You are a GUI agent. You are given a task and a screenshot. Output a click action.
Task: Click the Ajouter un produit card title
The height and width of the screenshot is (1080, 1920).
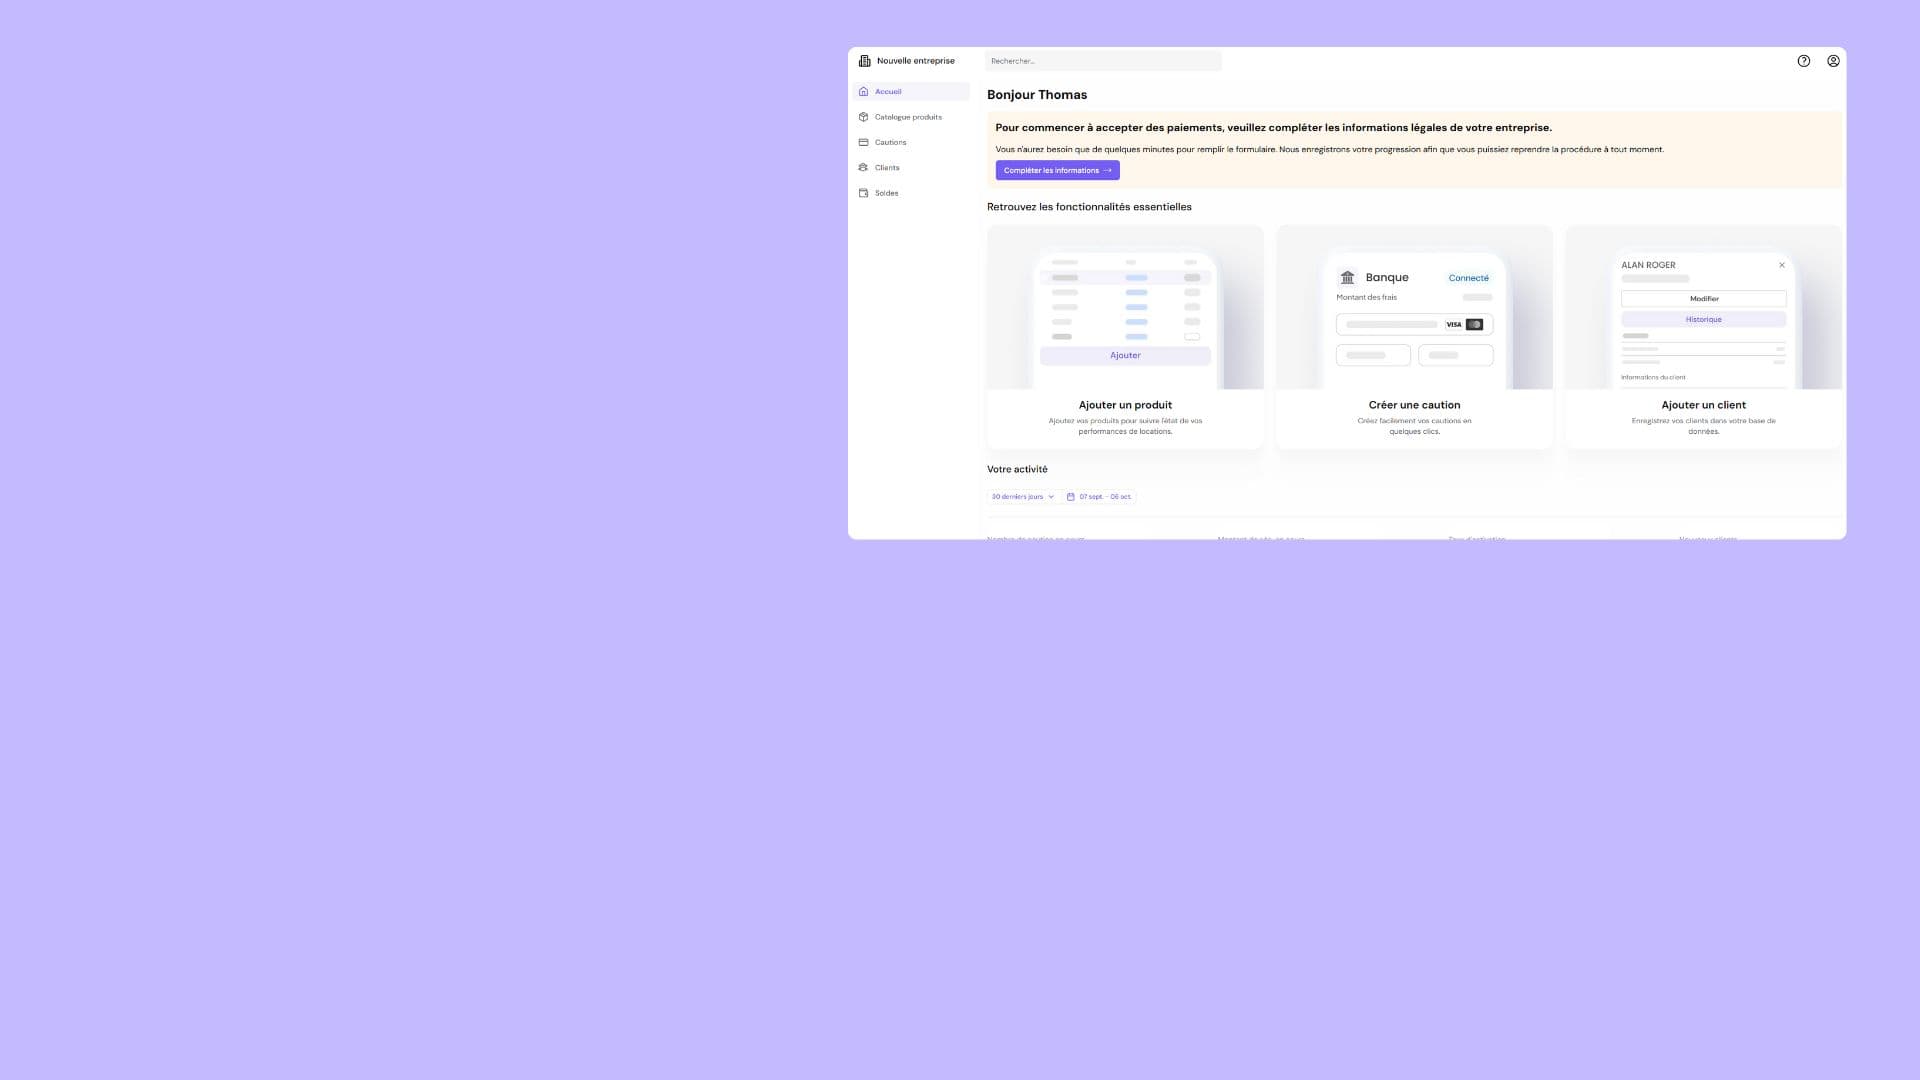[1125, 405]
